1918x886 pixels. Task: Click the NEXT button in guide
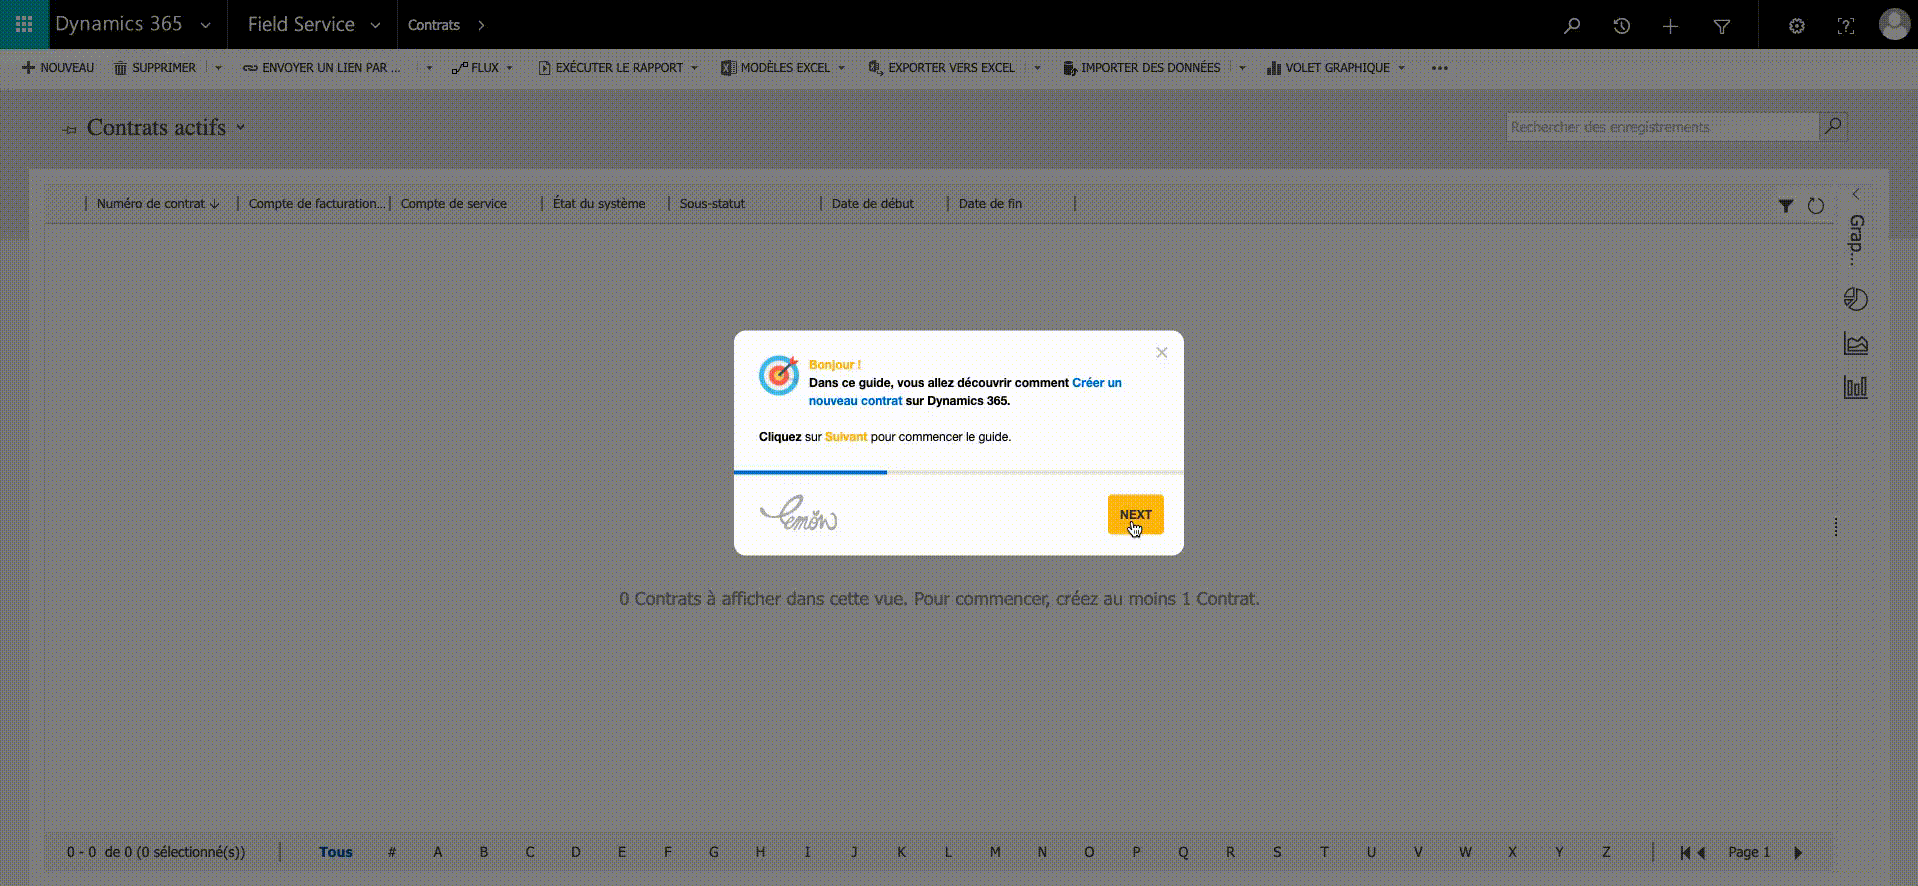(x=1135, y=514)
